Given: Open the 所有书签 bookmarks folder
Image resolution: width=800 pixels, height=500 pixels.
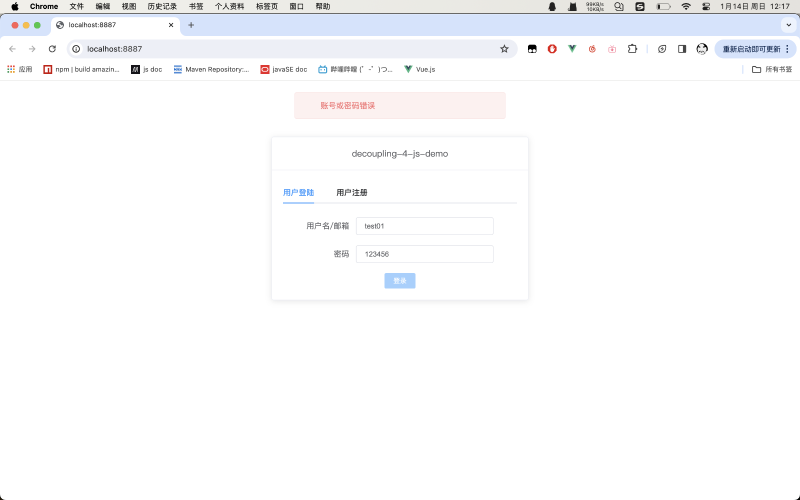Looking at the screenshot, I should pyautogui.click(x=771, y=69).
